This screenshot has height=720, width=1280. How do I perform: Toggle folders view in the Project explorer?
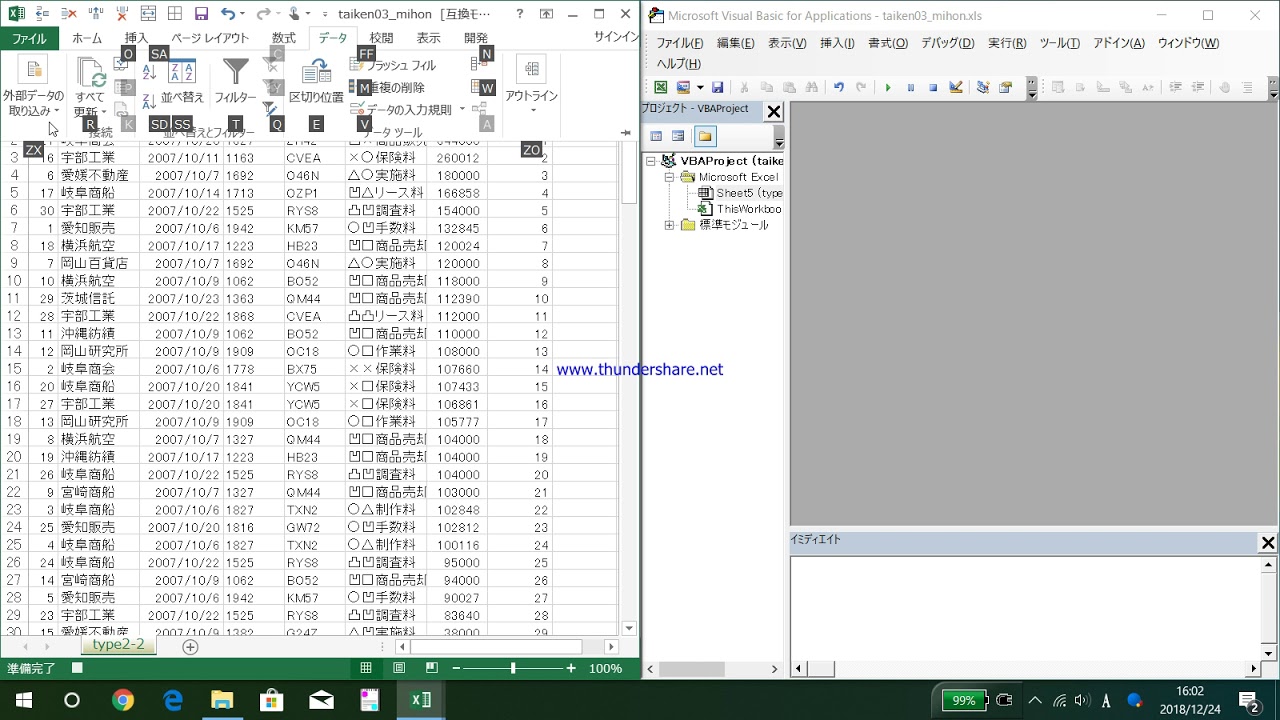pyautogui.click(x=705, y=136)
